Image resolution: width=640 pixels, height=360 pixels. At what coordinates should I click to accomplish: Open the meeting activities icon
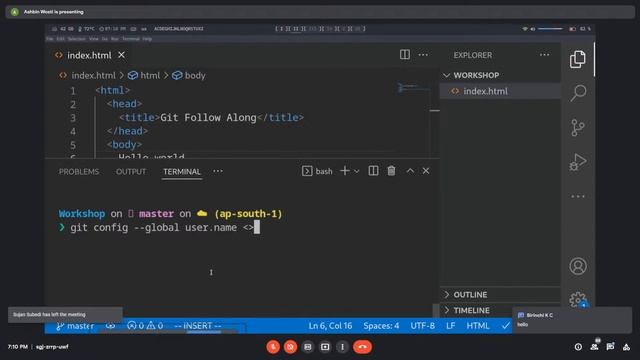click(626, 347)
